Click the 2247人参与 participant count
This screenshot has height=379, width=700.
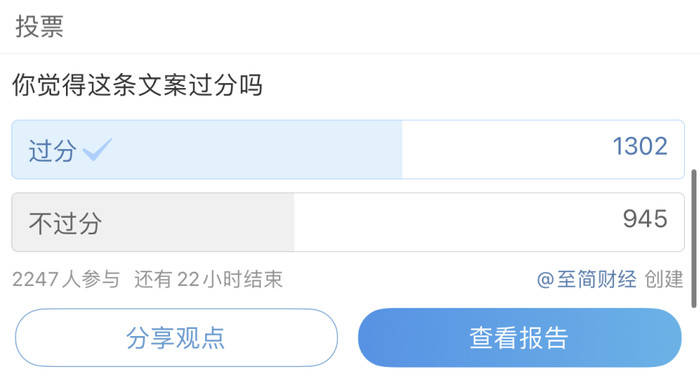(66, 280)
